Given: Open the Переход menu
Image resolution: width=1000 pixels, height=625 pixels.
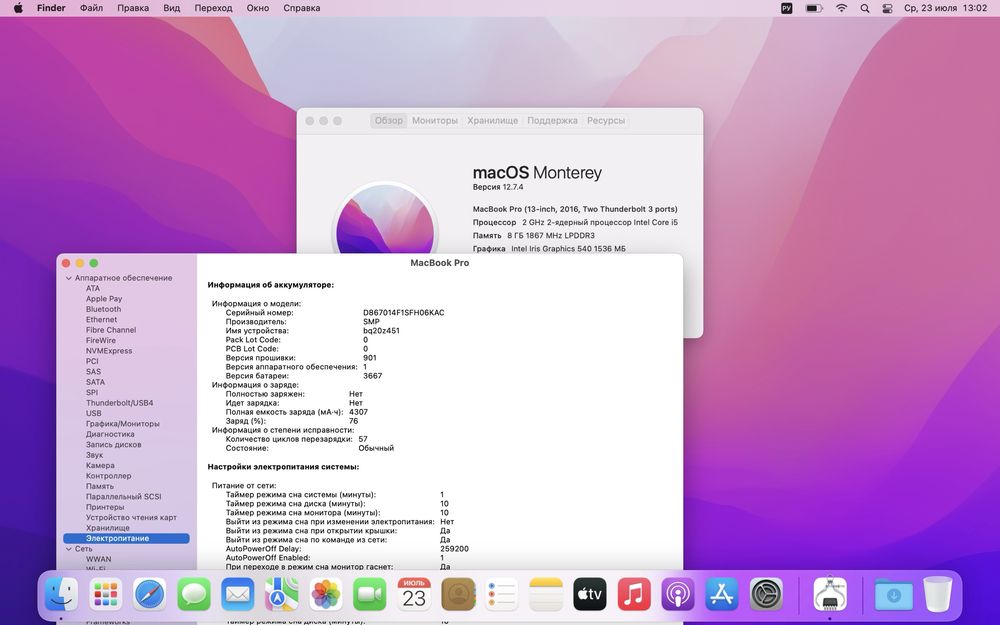Looking at the screenshot, I should (213, 8).
